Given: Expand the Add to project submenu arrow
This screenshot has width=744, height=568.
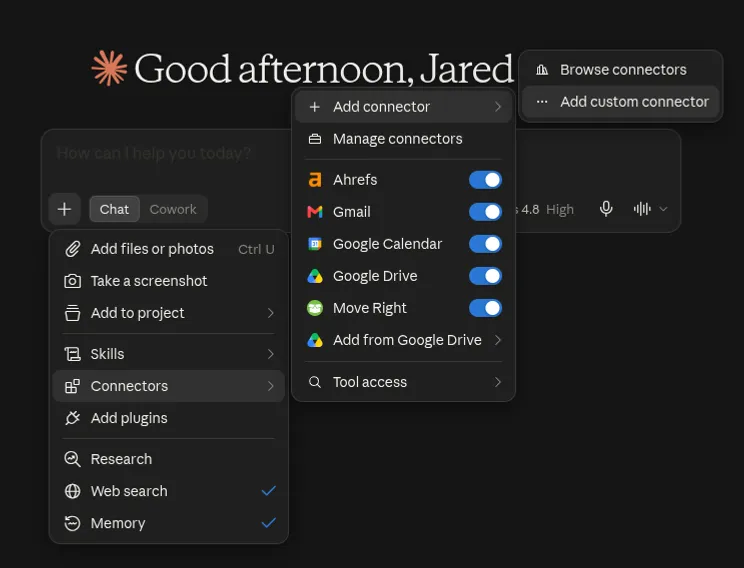Looking at the screenshot, I should (x=270, y=313).
